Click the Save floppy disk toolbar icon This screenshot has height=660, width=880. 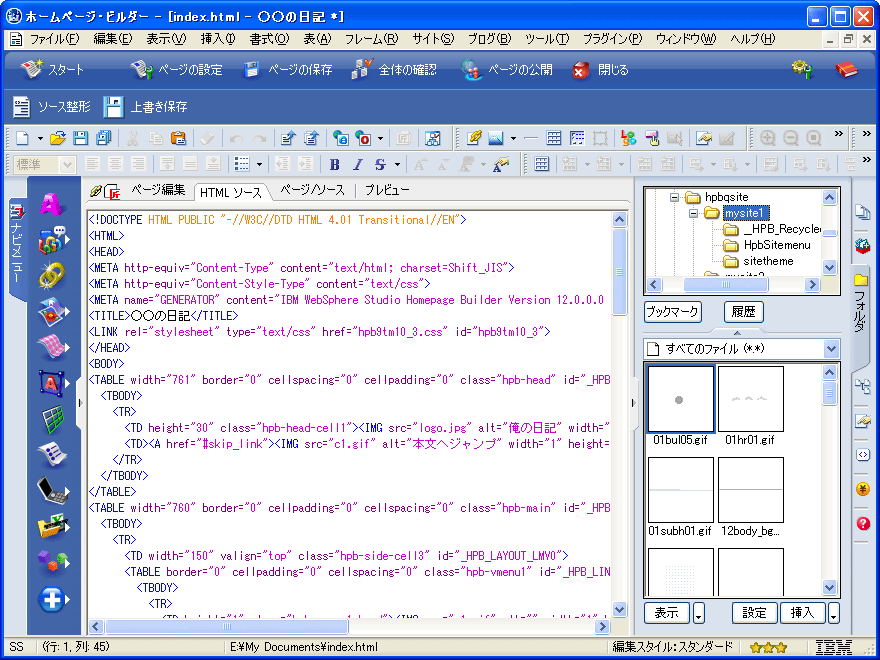point(81,138)
